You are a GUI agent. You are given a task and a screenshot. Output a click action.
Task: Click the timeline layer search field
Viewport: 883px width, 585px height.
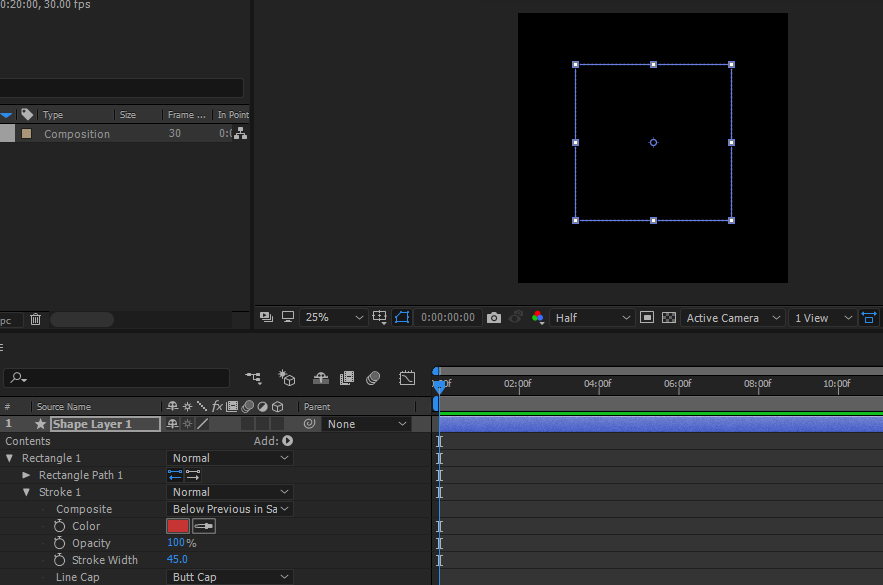point(117,377)
